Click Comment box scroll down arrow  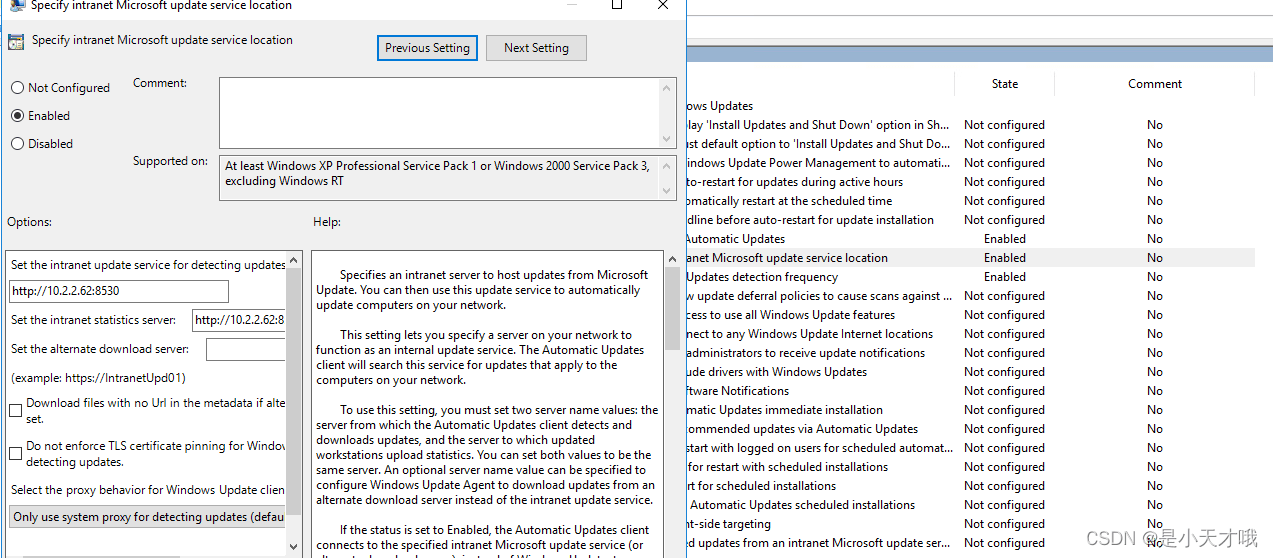[668, 139]
